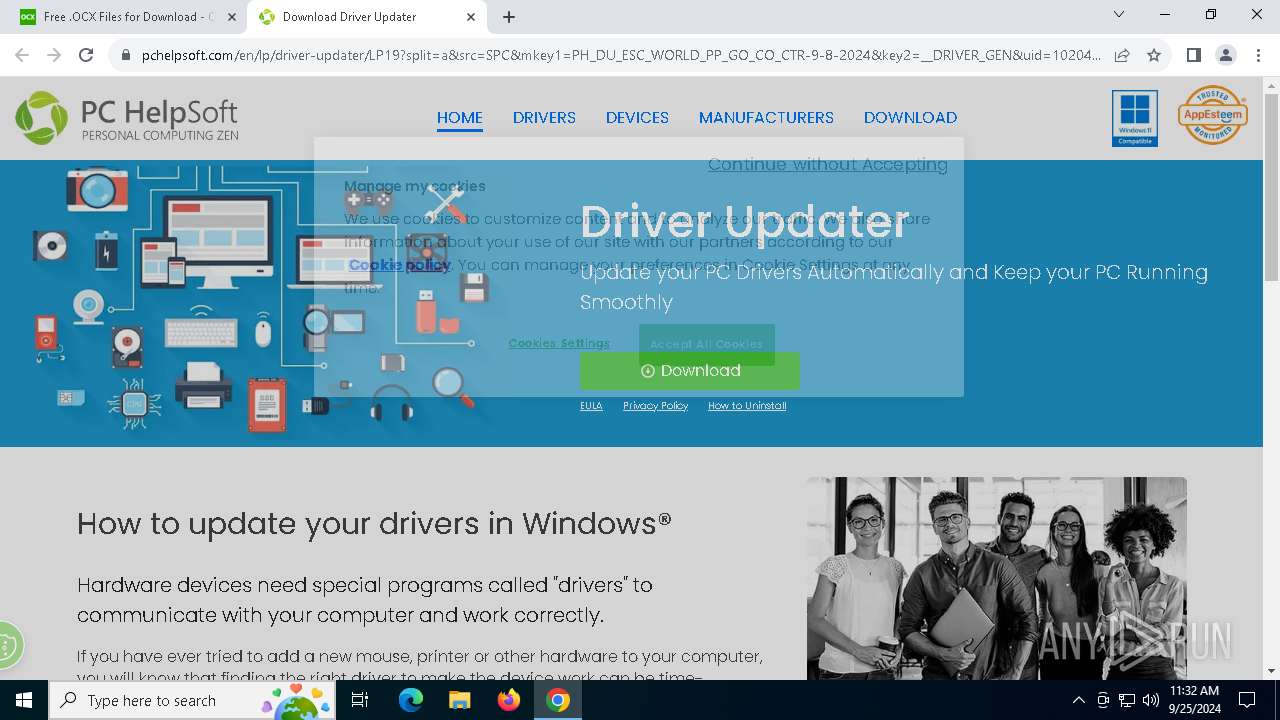Open the Chrome side panel
1280x720 pixels.
pos(1193,55)
